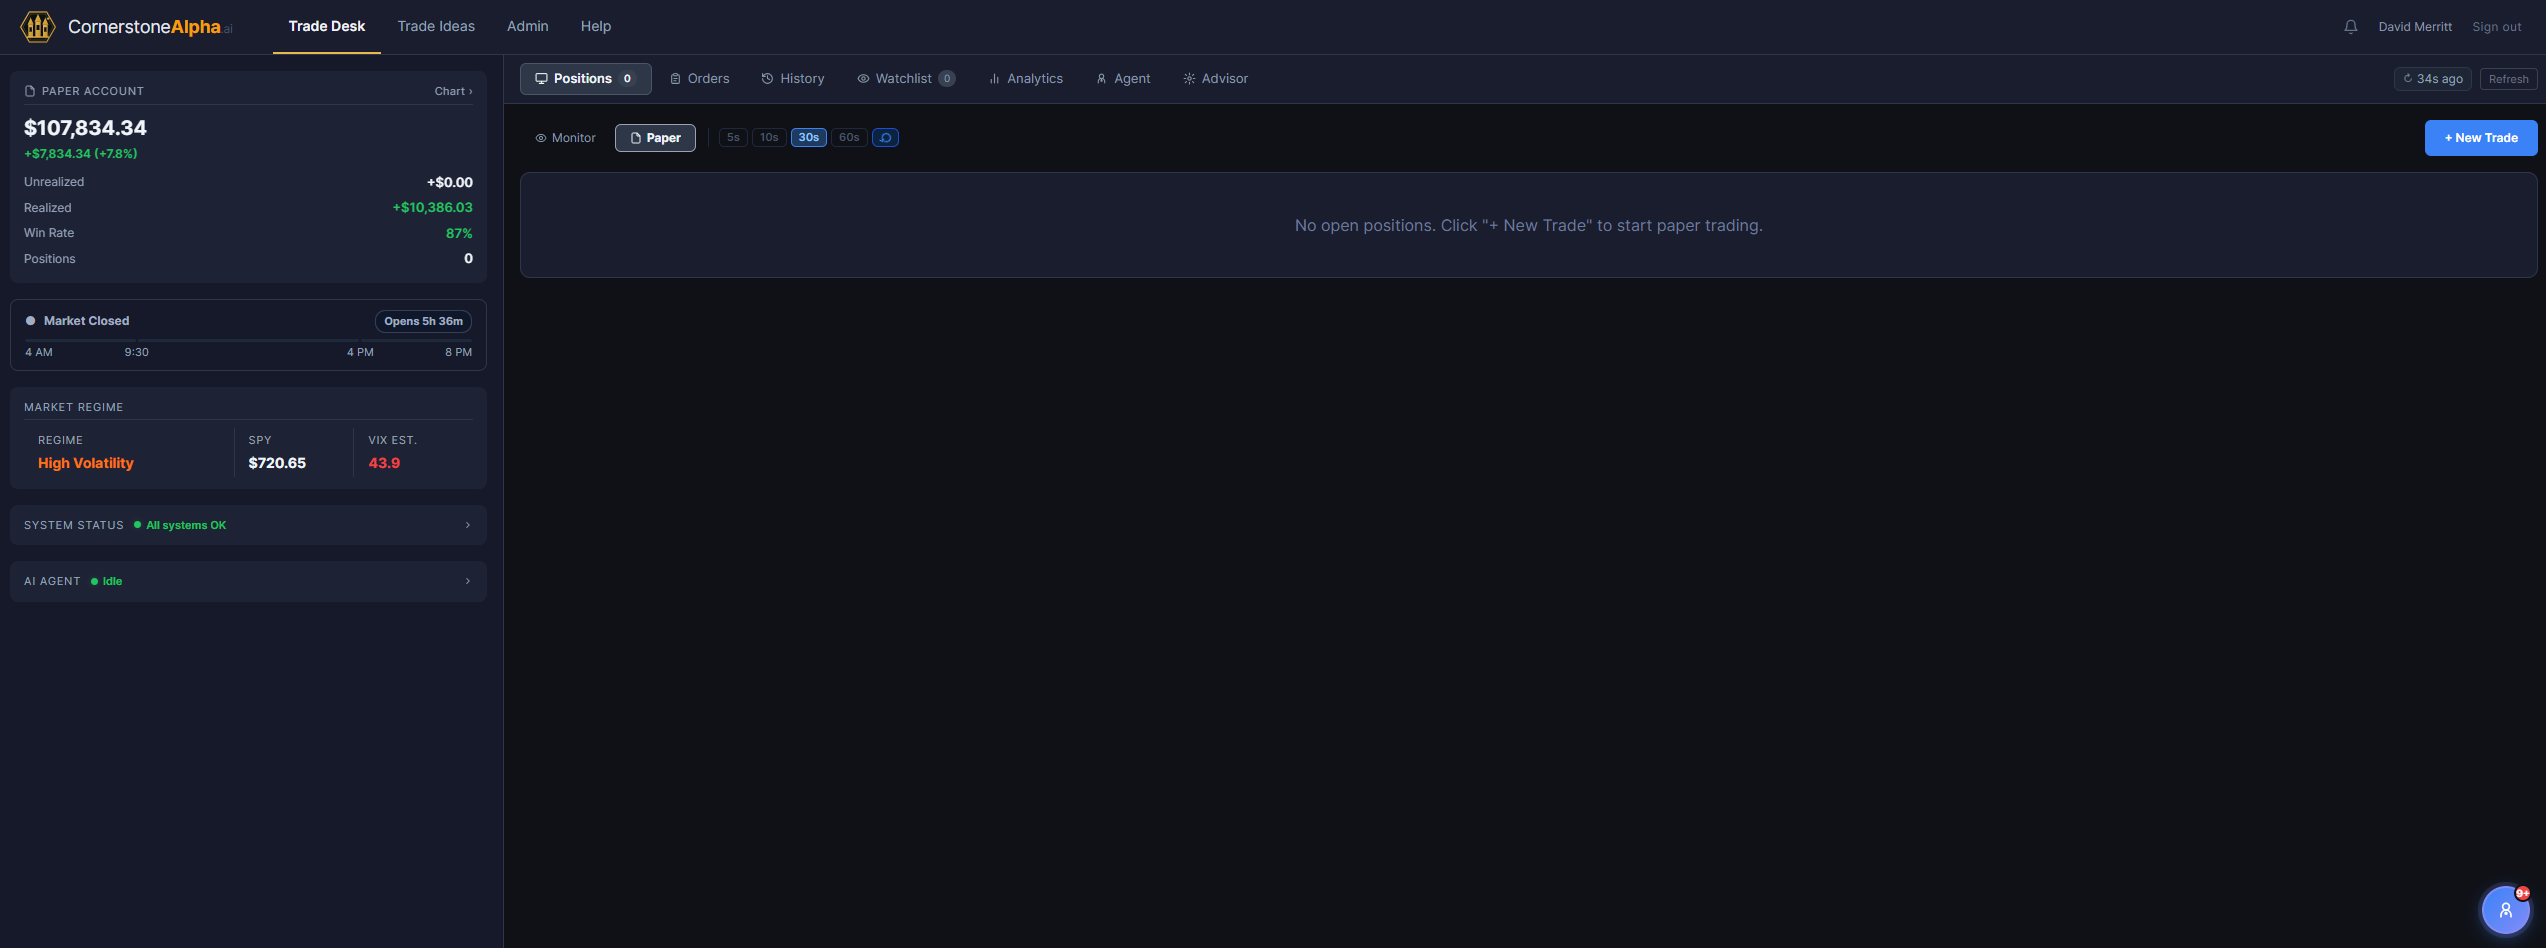Click the SPY price $720.65
This screenshot has width=2546, height=948.
(x=277, y=463)
